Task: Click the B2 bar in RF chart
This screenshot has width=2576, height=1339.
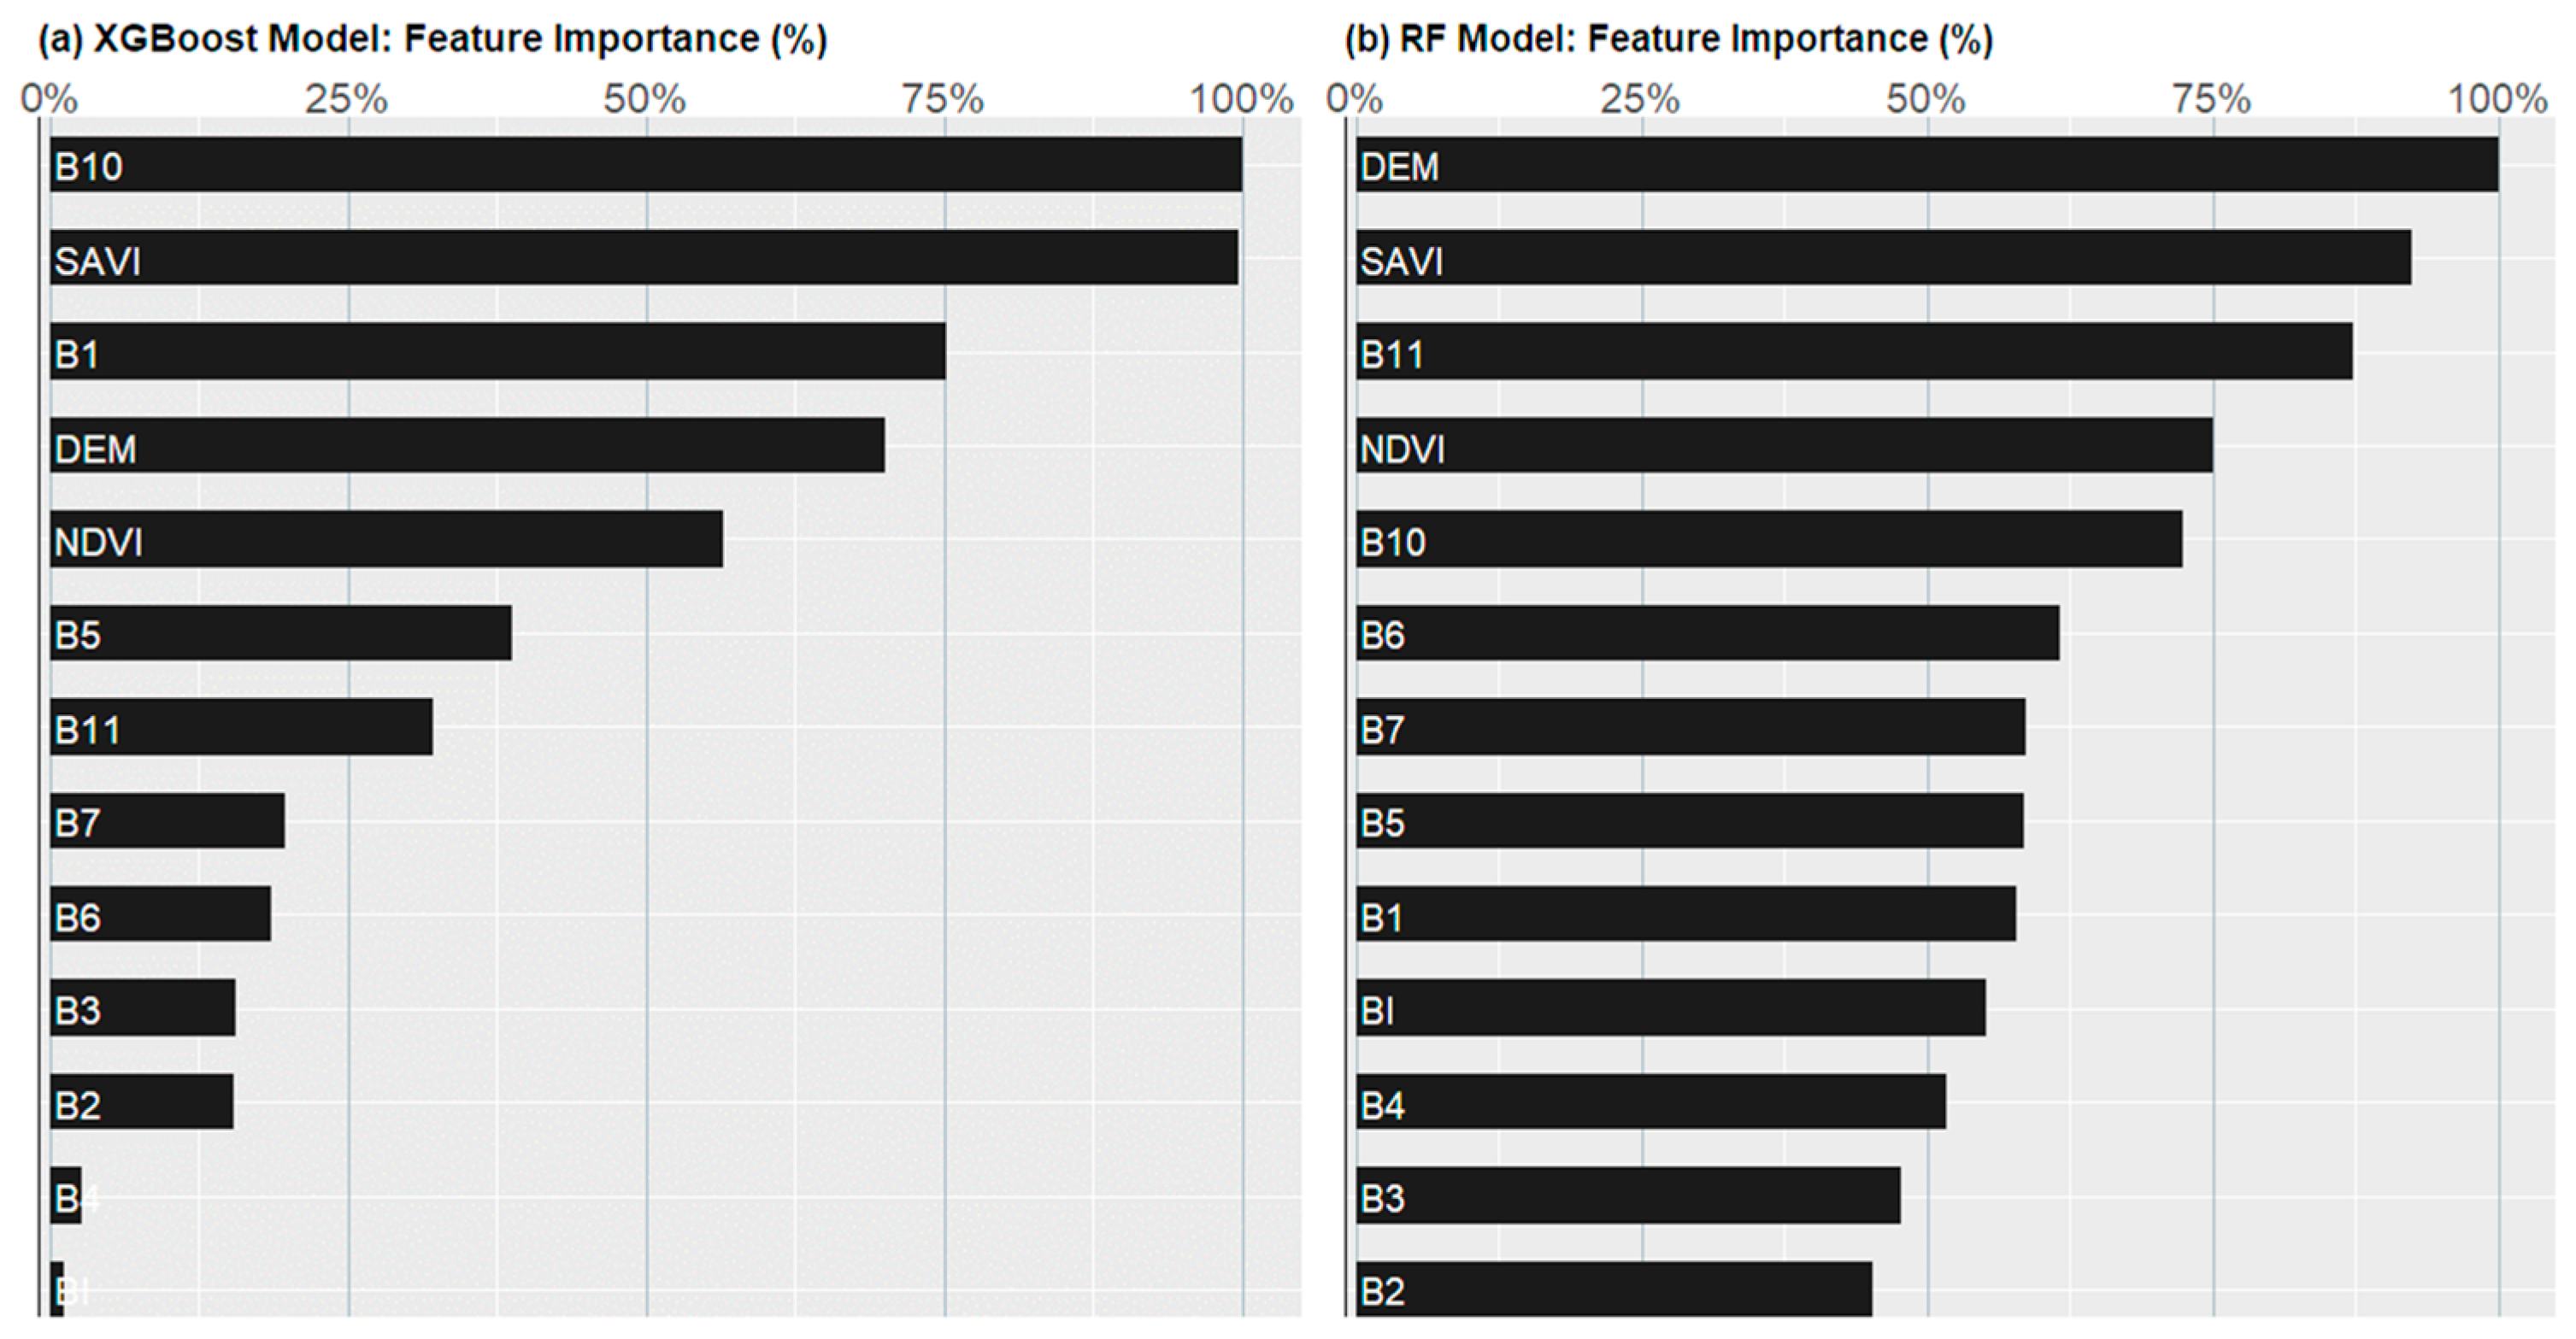Action: (x=1614, y=1289)
